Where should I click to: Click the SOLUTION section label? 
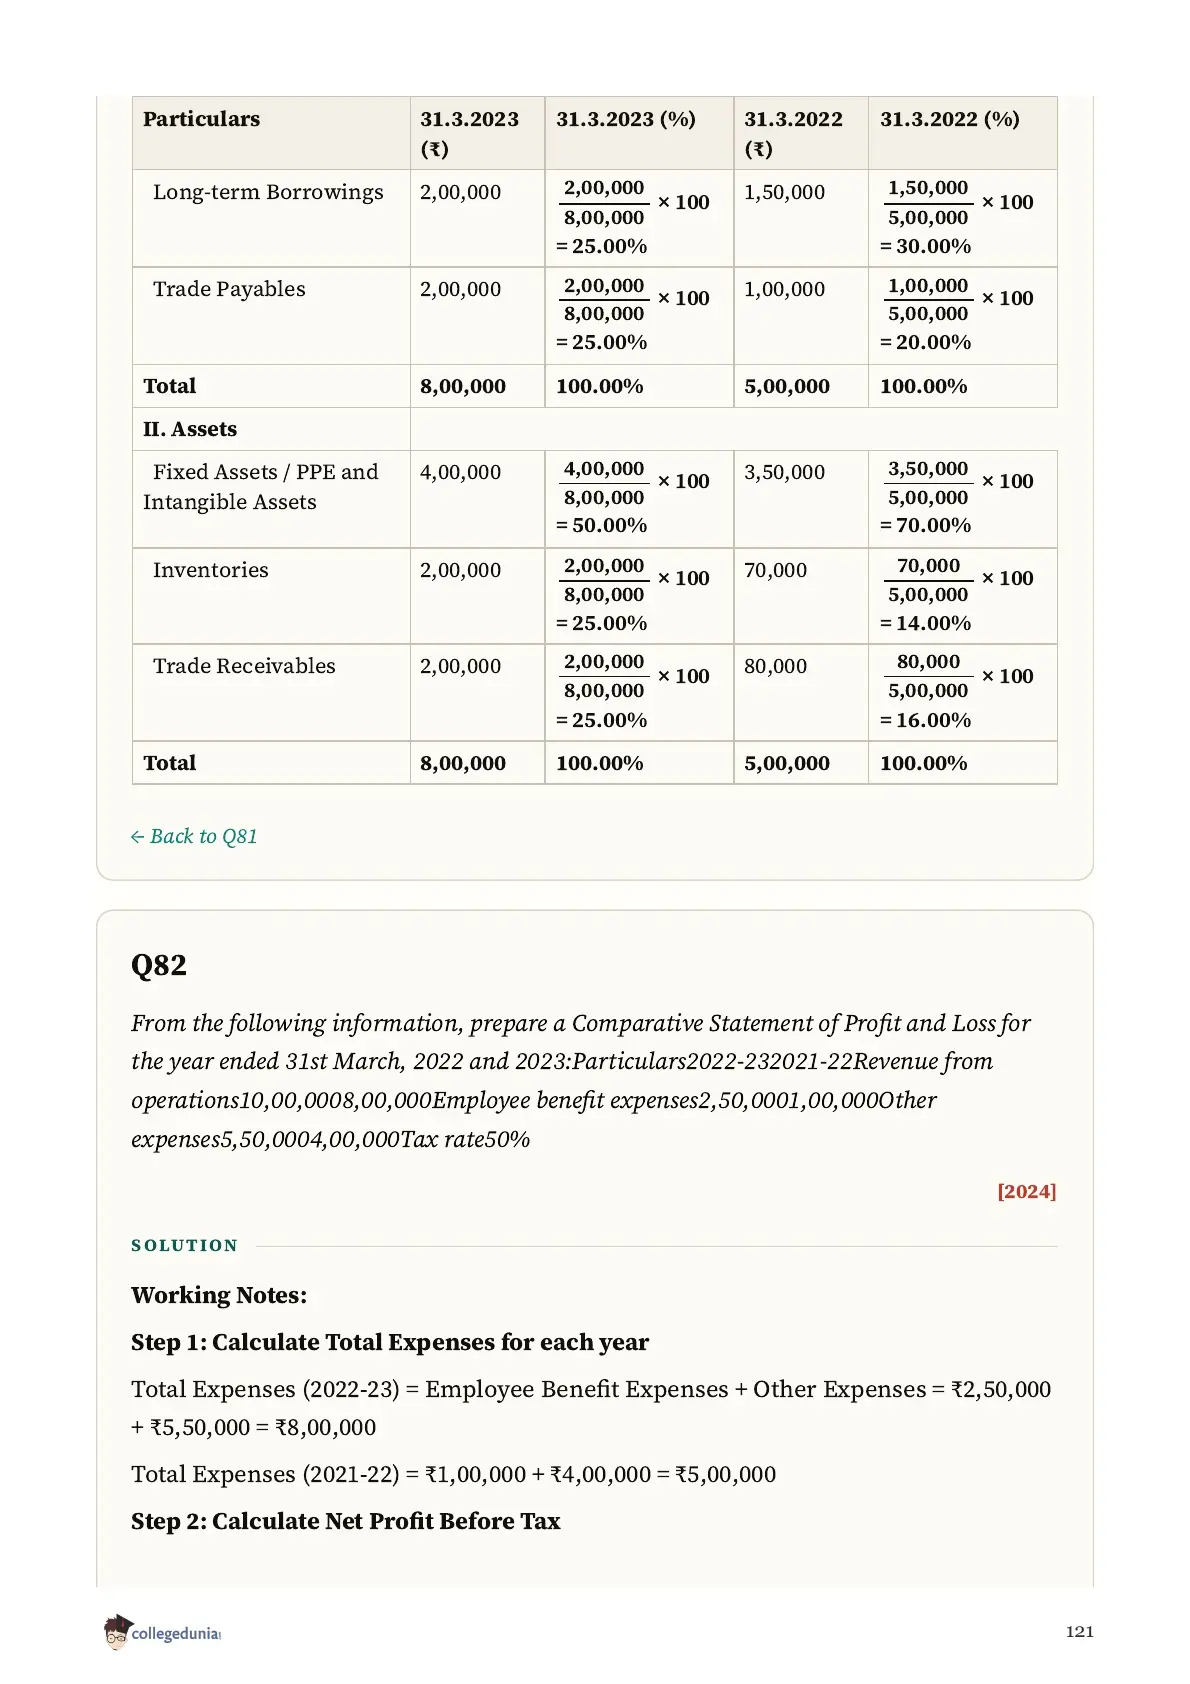pos(185,1245)
